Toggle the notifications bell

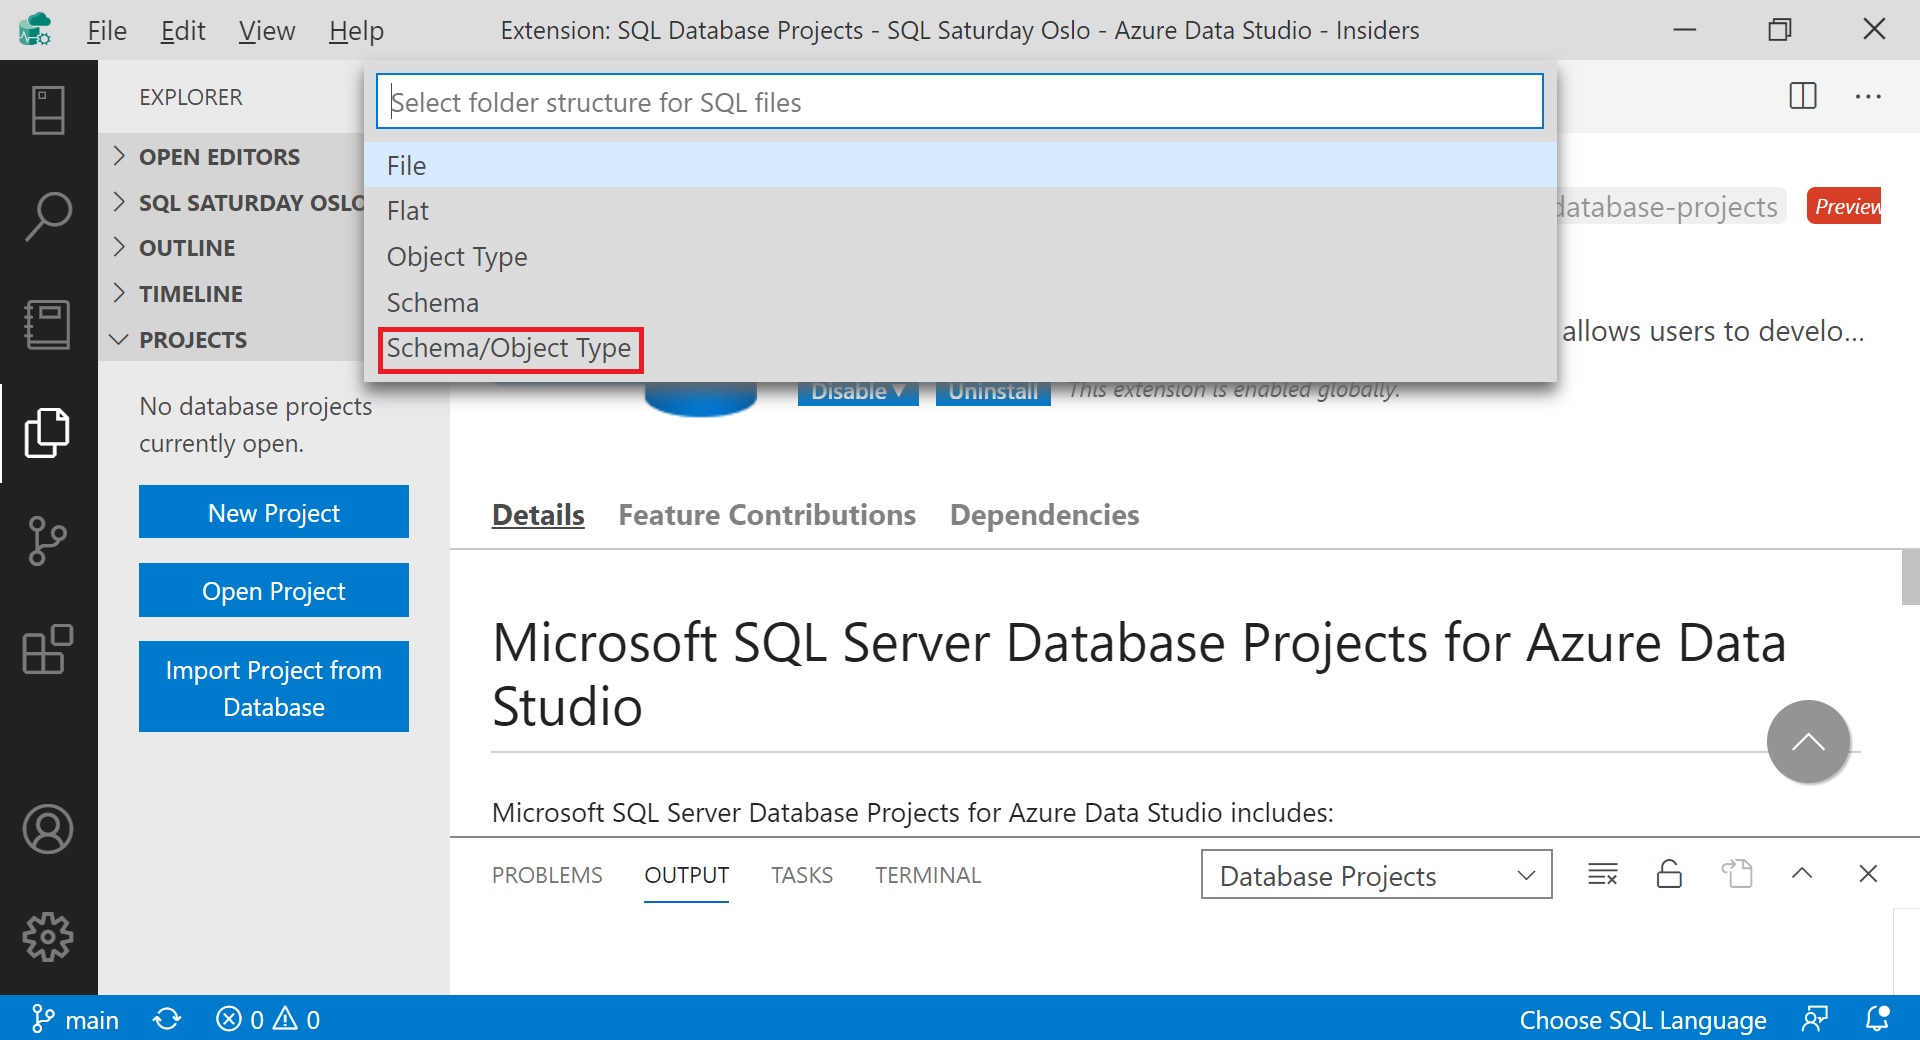1878,1019
